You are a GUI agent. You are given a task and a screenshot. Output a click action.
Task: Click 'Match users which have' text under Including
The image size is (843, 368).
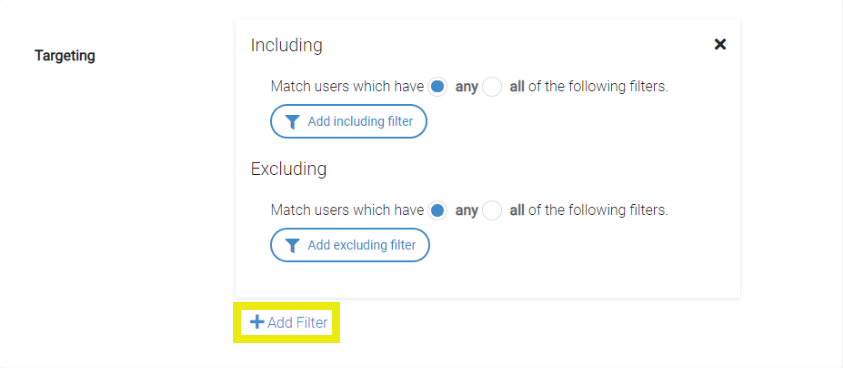point(347,87)
